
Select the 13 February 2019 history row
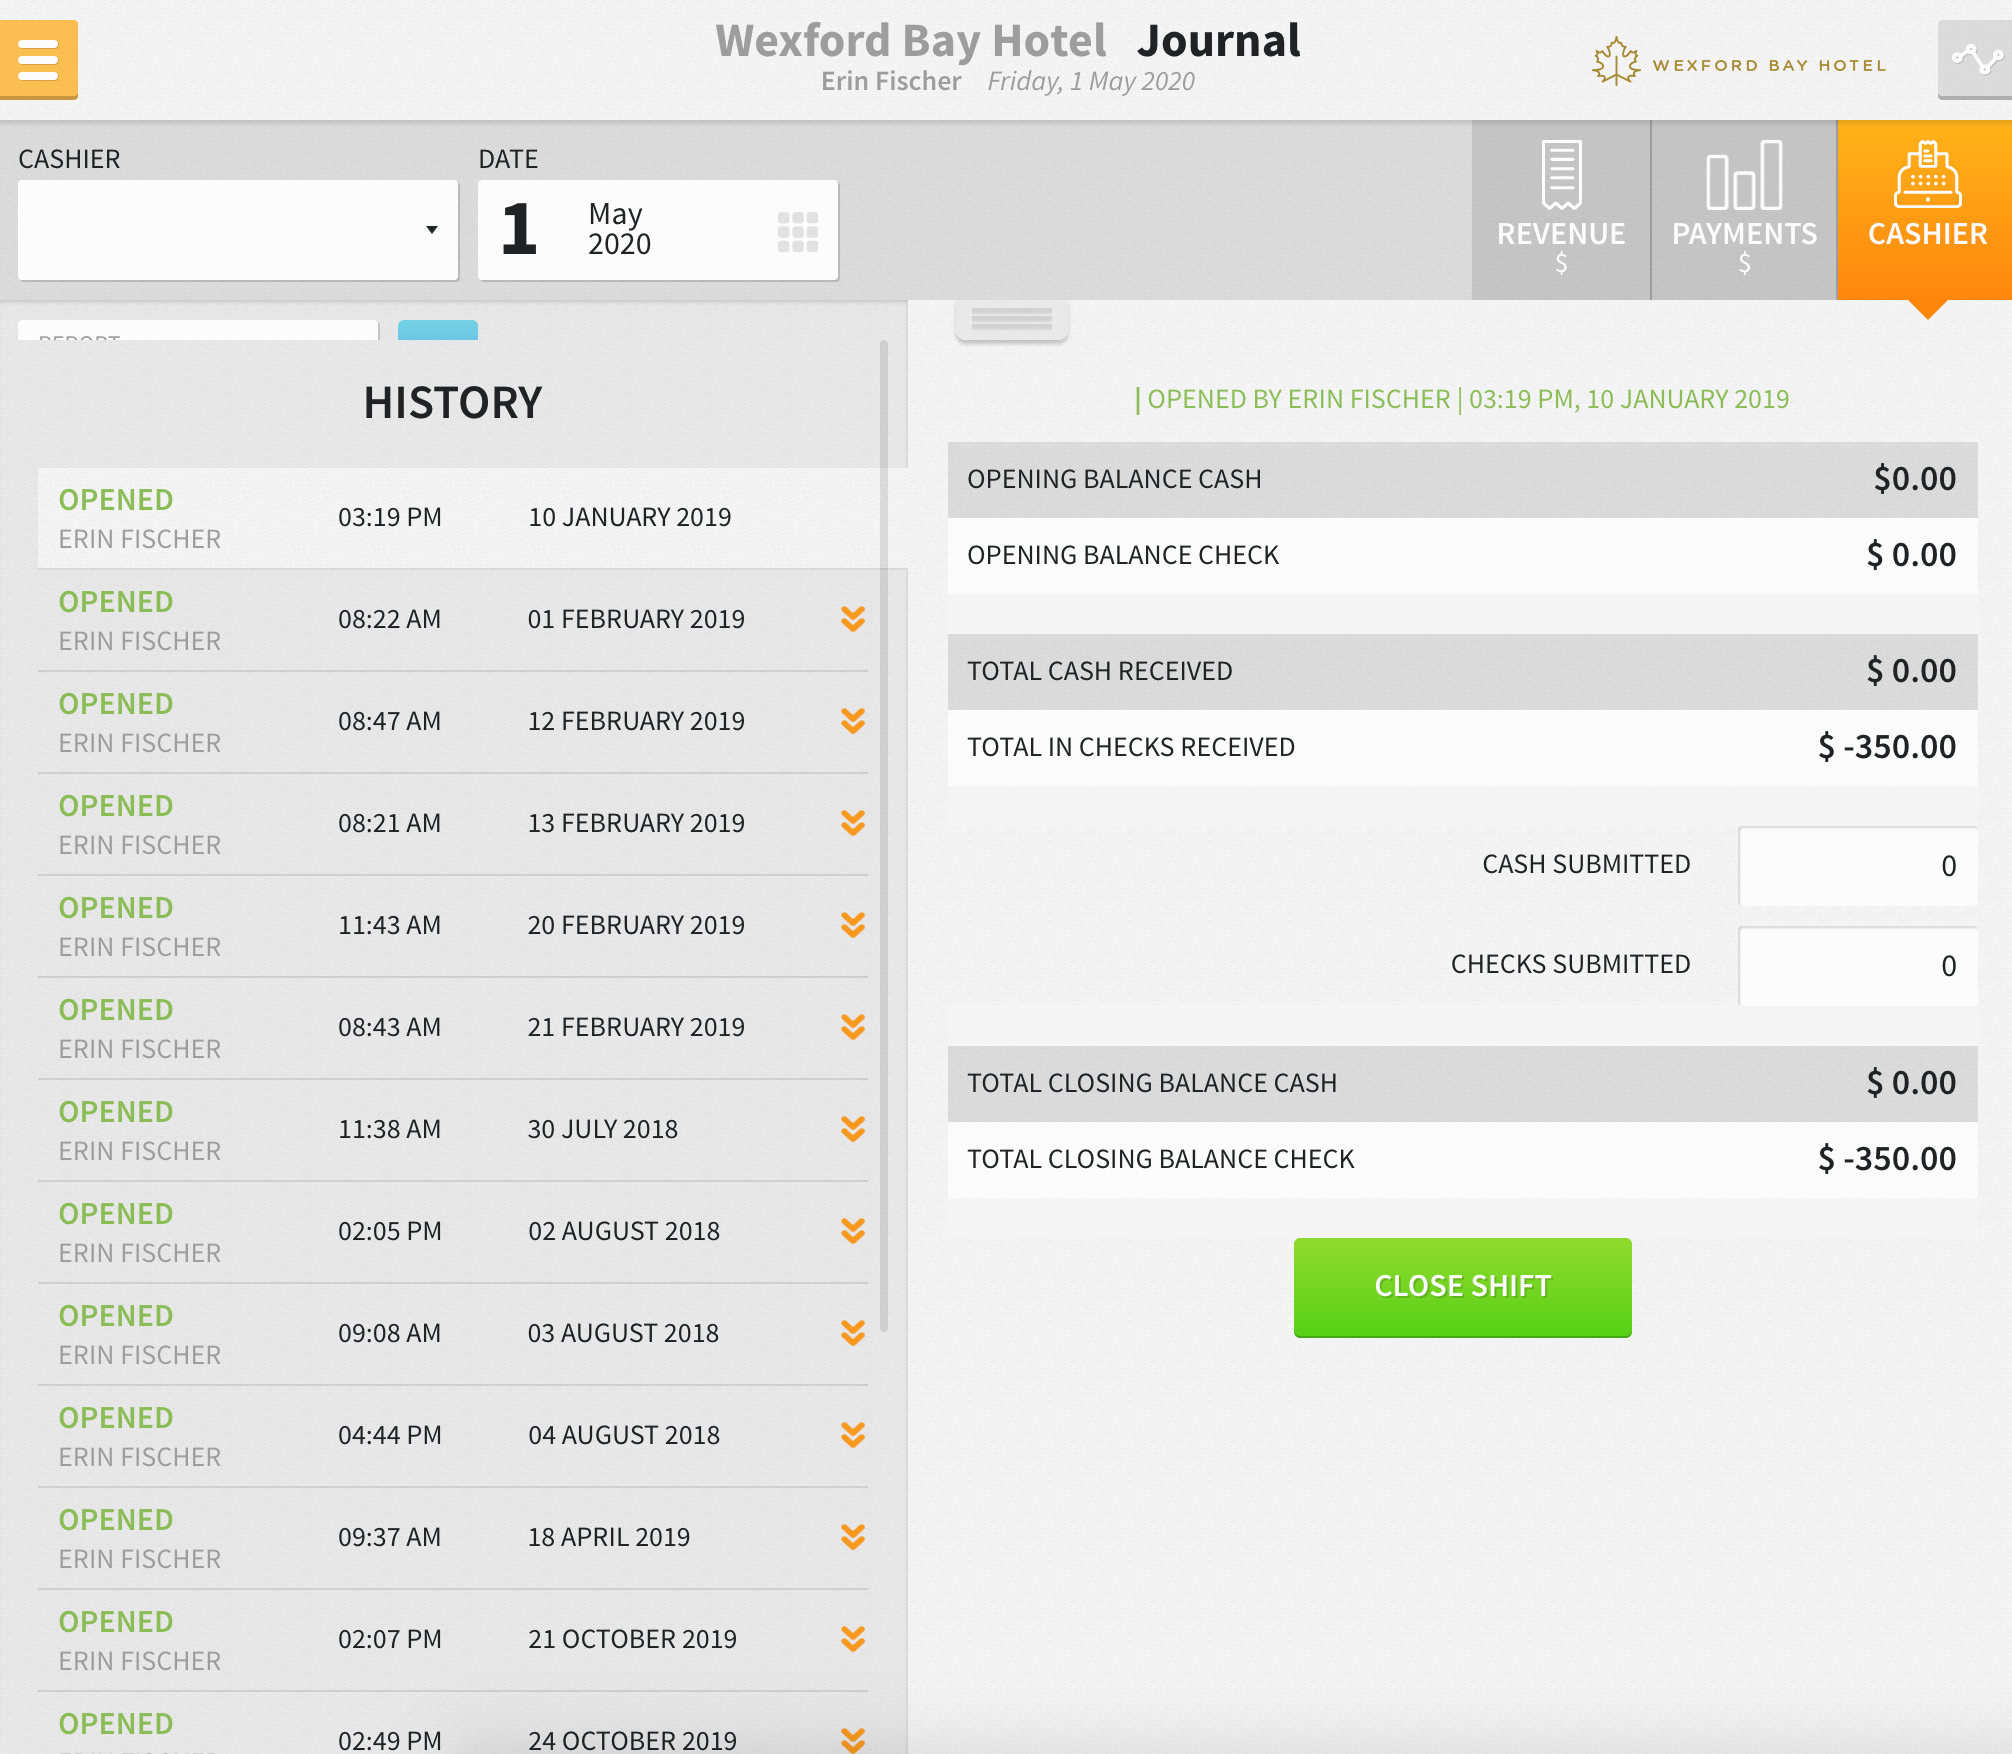(x=452, y=824)
